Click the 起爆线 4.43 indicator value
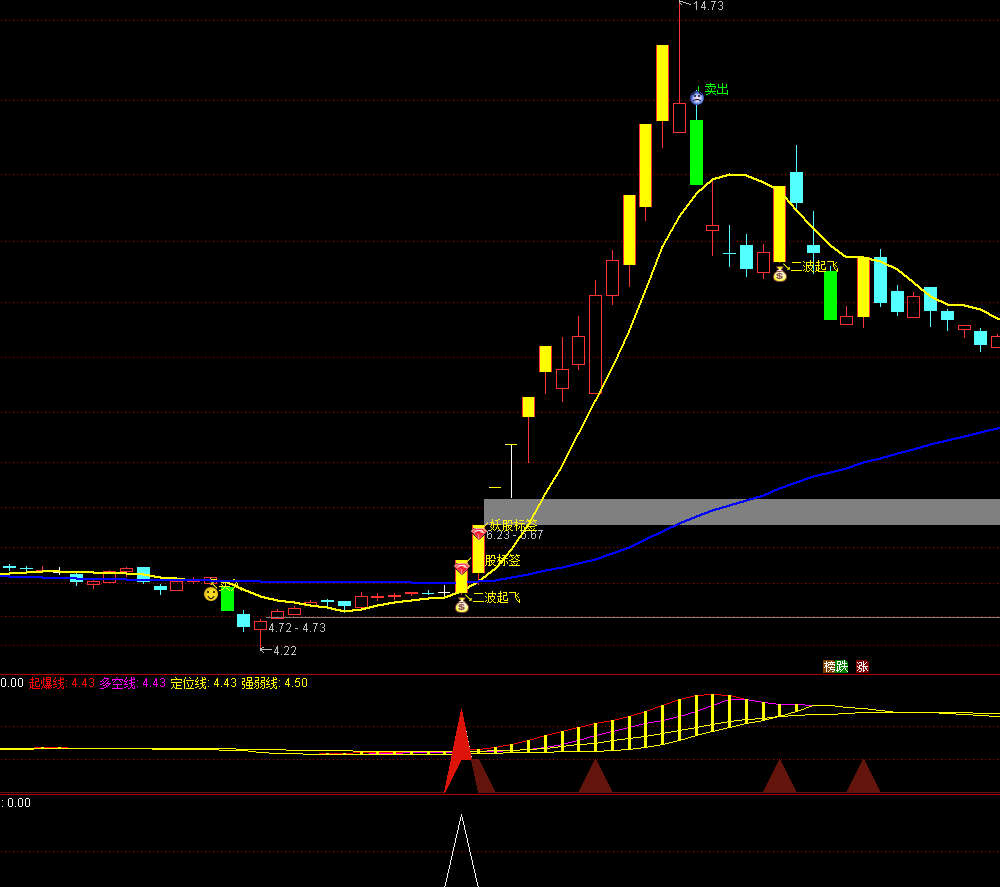This screenshot has width=1000, height=887. 62,685
